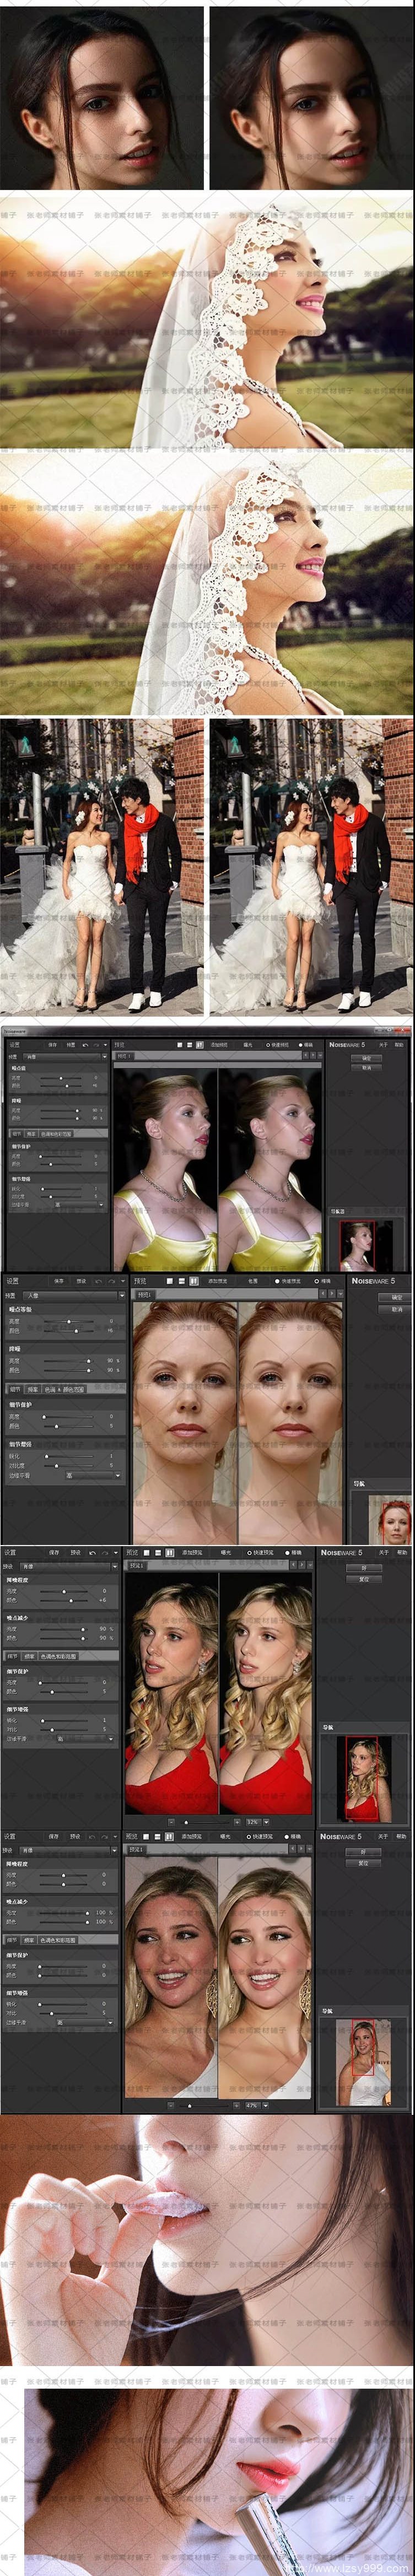Click split-view icon above red-dress woman preview
415x2576 pixels.
170,1553
